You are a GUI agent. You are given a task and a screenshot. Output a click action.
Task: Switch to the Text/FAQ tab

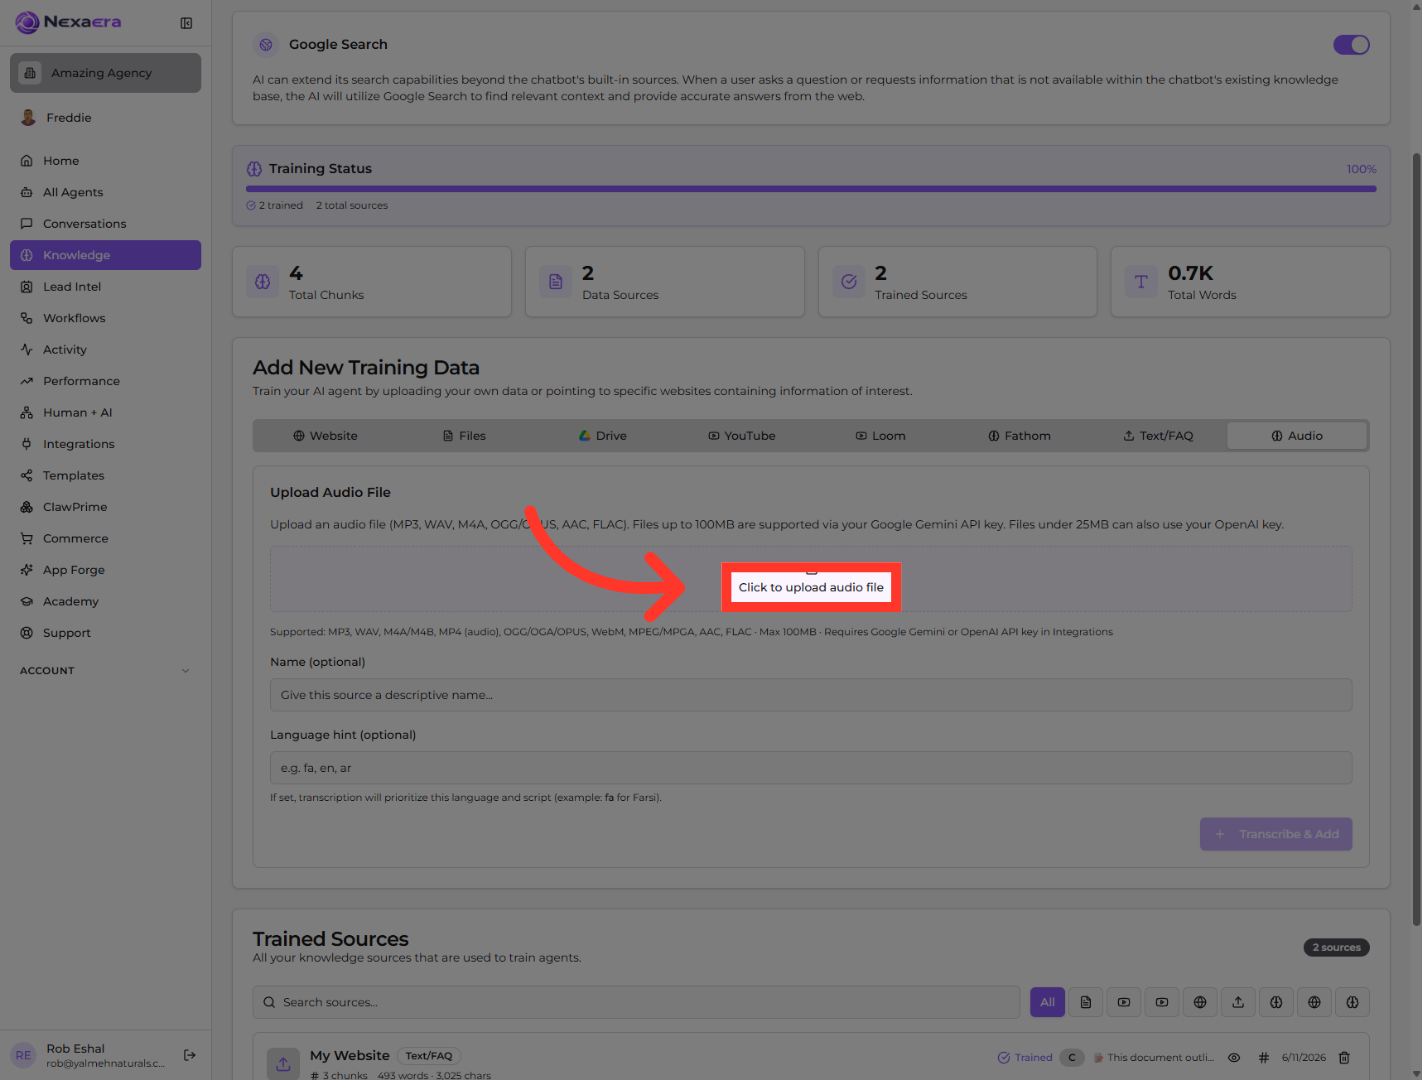click(x=1158, y=436)
